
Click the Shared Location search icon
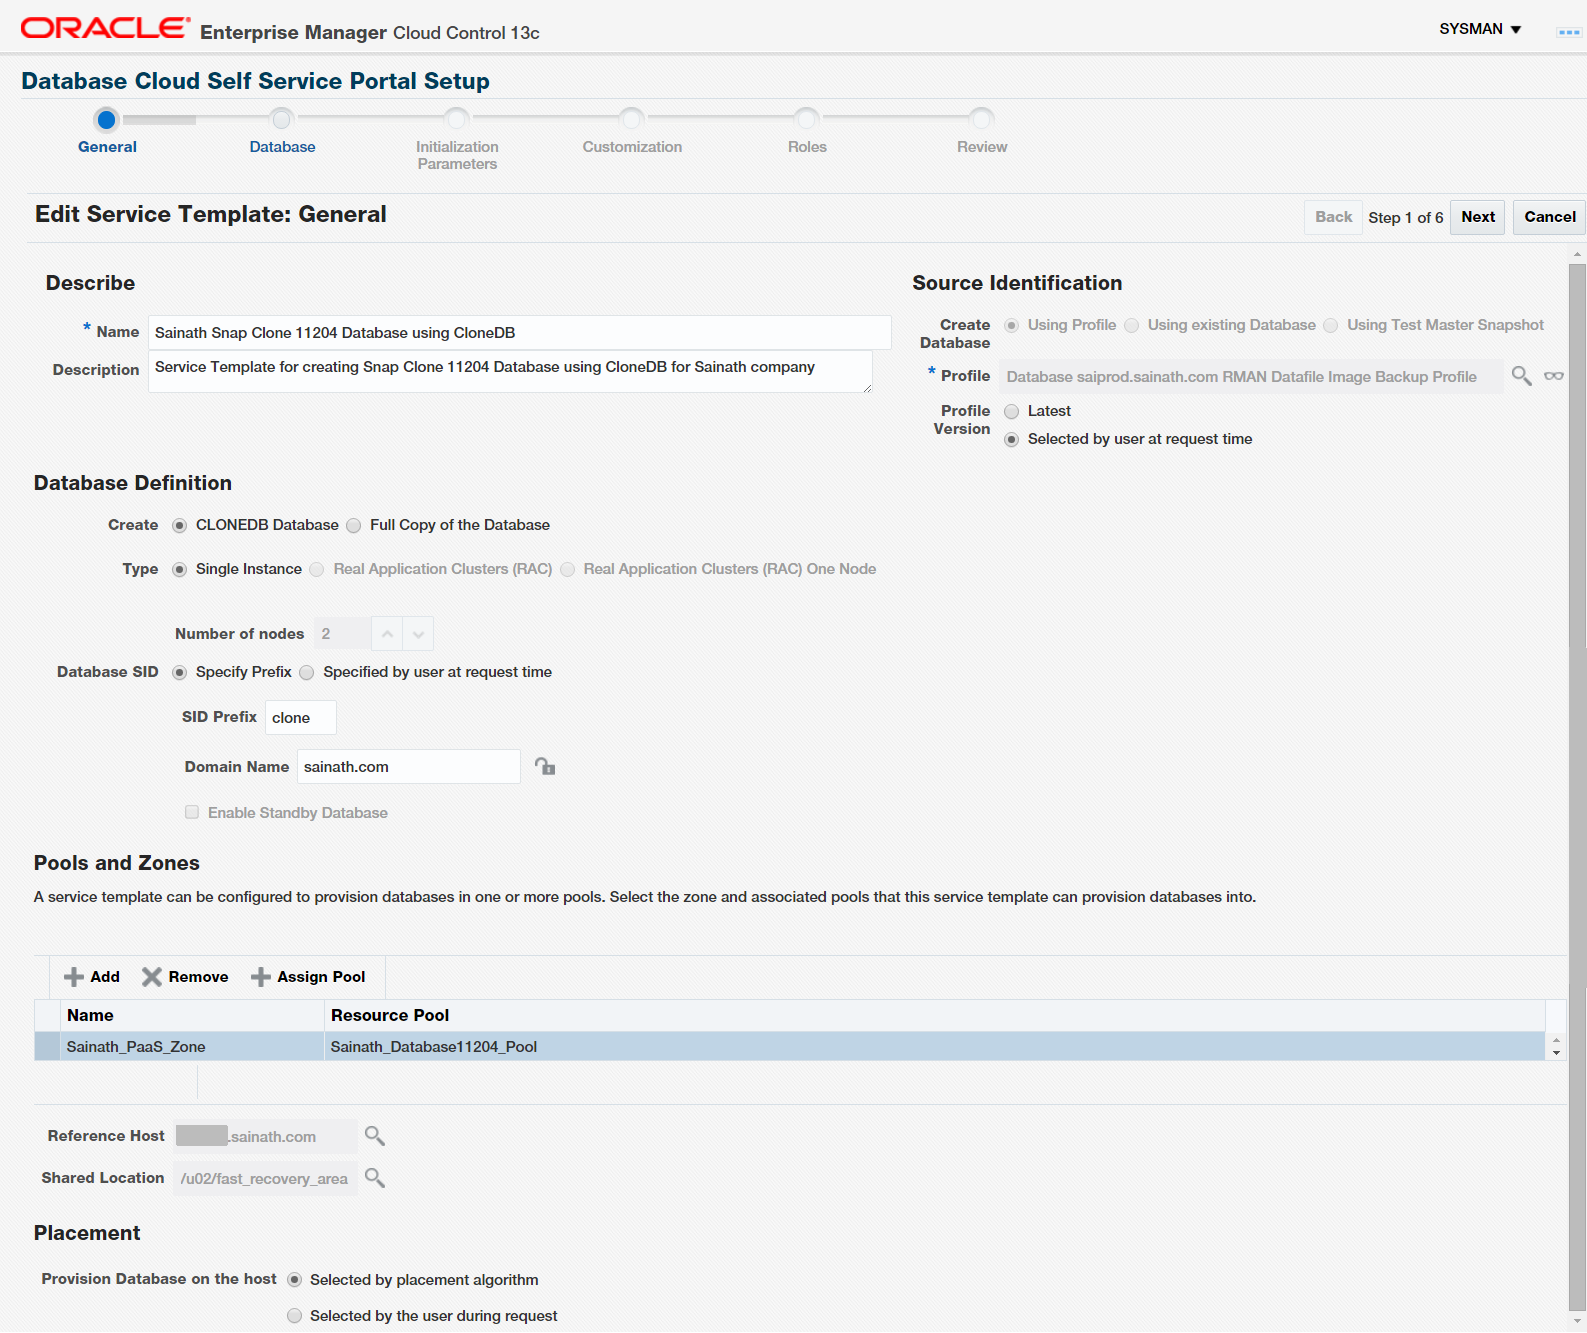click(375, 1178)
